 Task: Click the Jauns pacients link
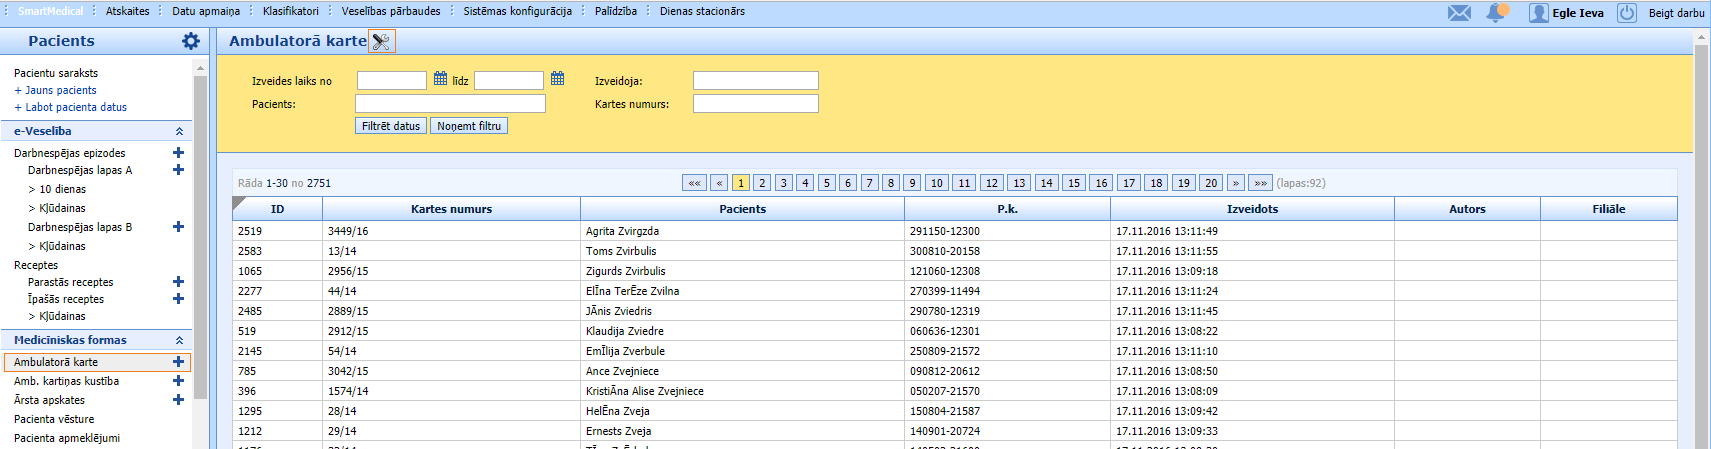click(x=60, y=90)
